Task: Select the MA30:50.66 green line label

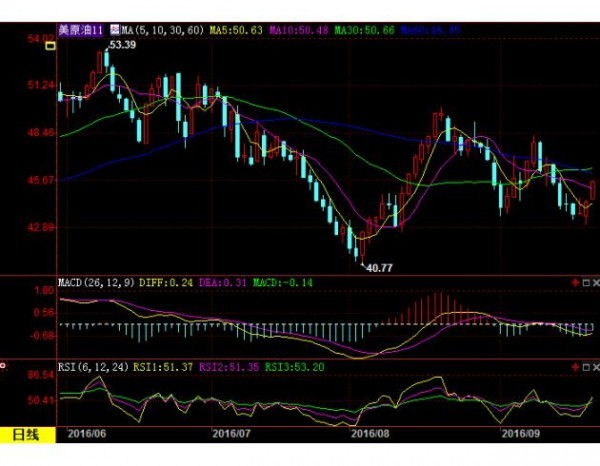Action: [x=367, y=31]
